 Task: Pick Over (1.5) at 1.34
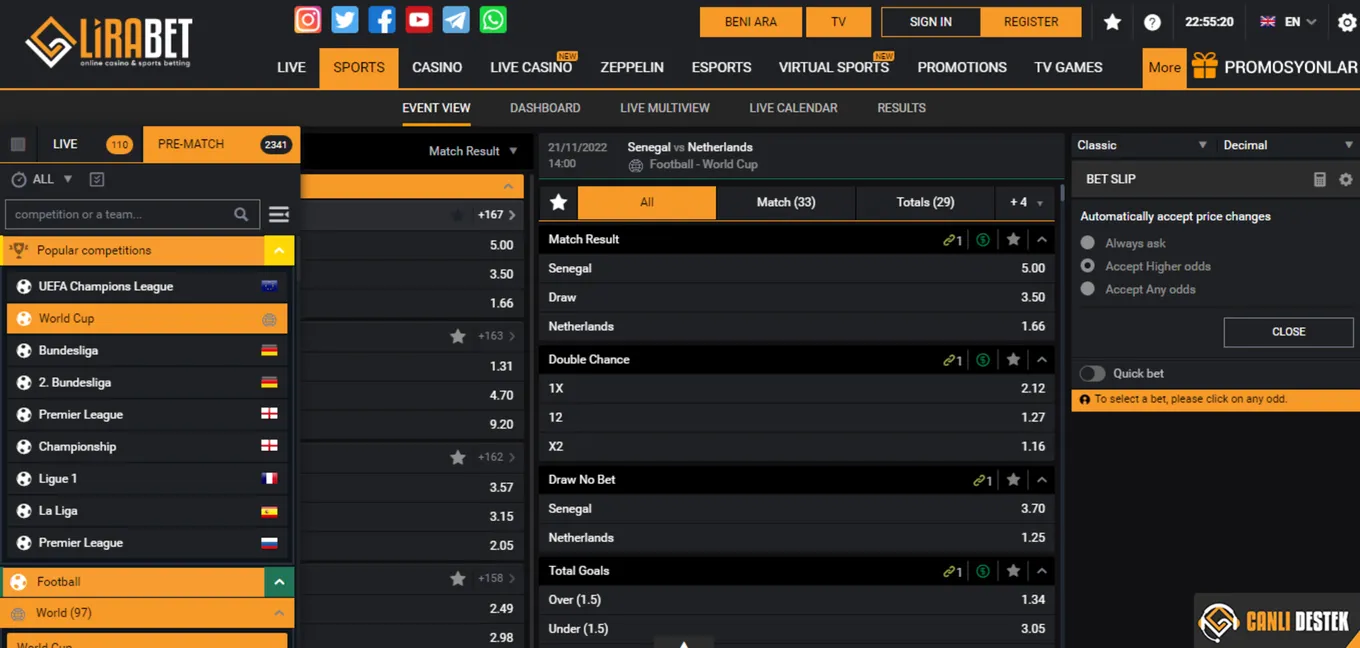coord(797,600)
